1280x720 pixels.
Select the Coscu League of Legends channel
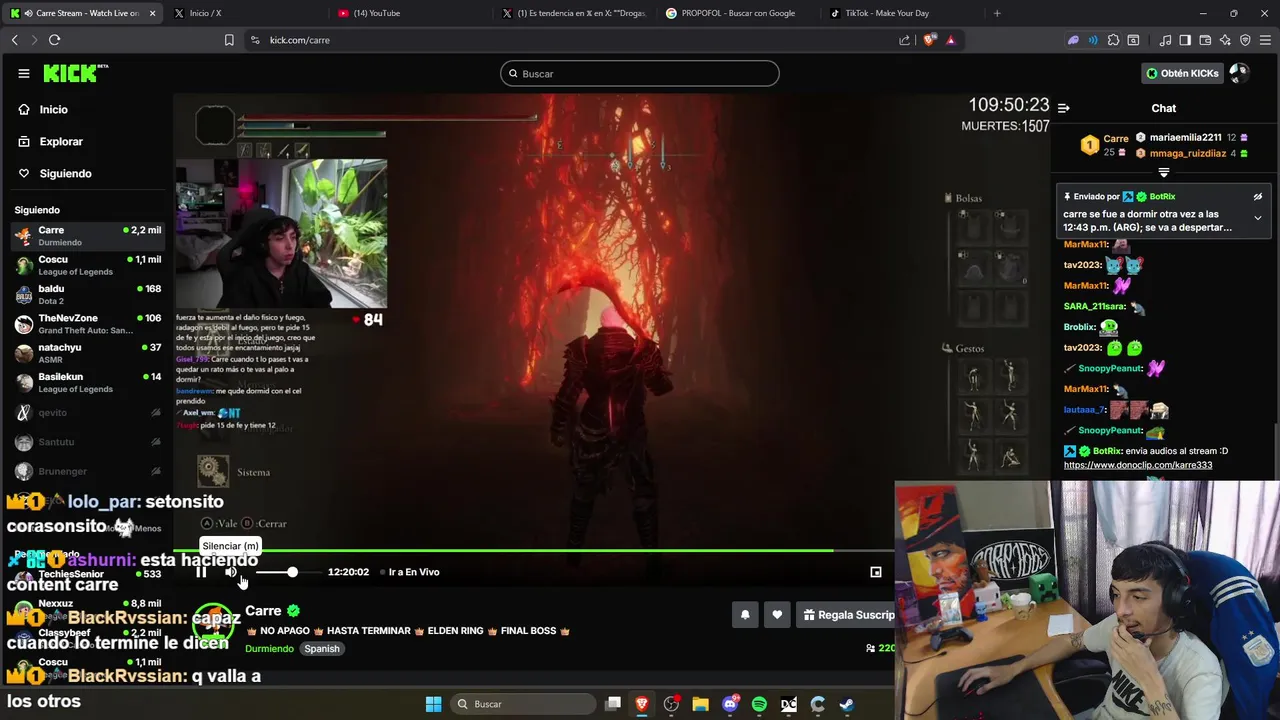tap(88, 265)
